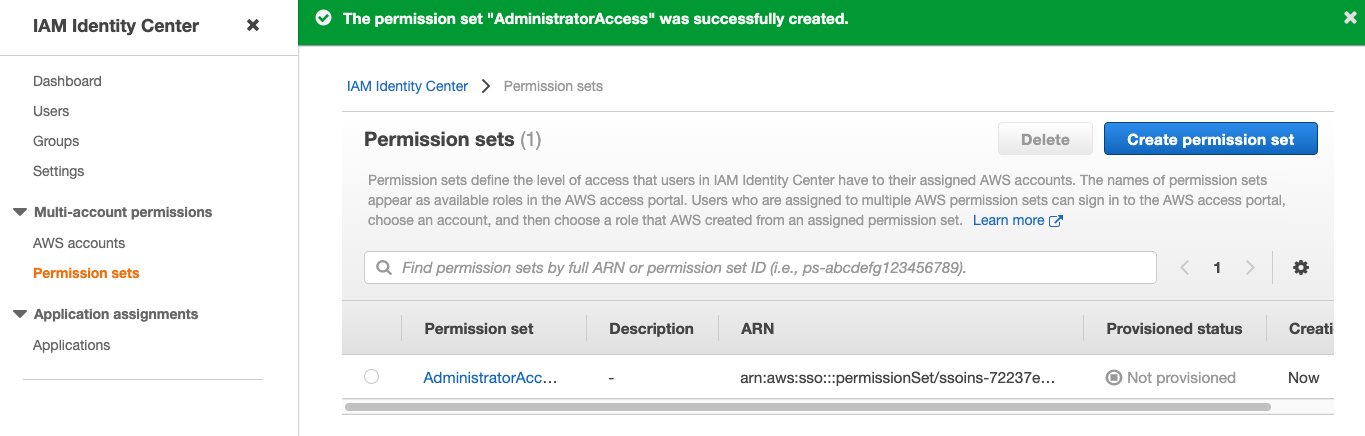Open the Dashboard menu item
1365x436 pixels.
tap(67, 81)
